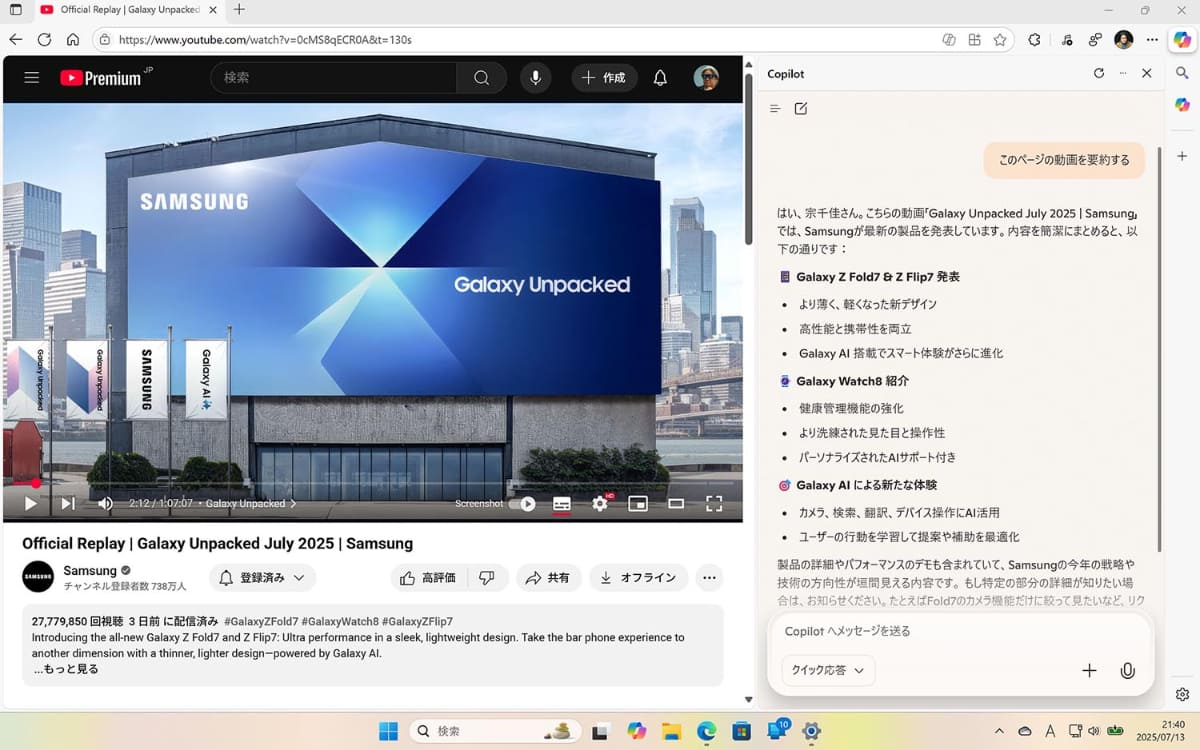Open the player settings gear
Screen dimensions: 1200x750
point(600,504)
